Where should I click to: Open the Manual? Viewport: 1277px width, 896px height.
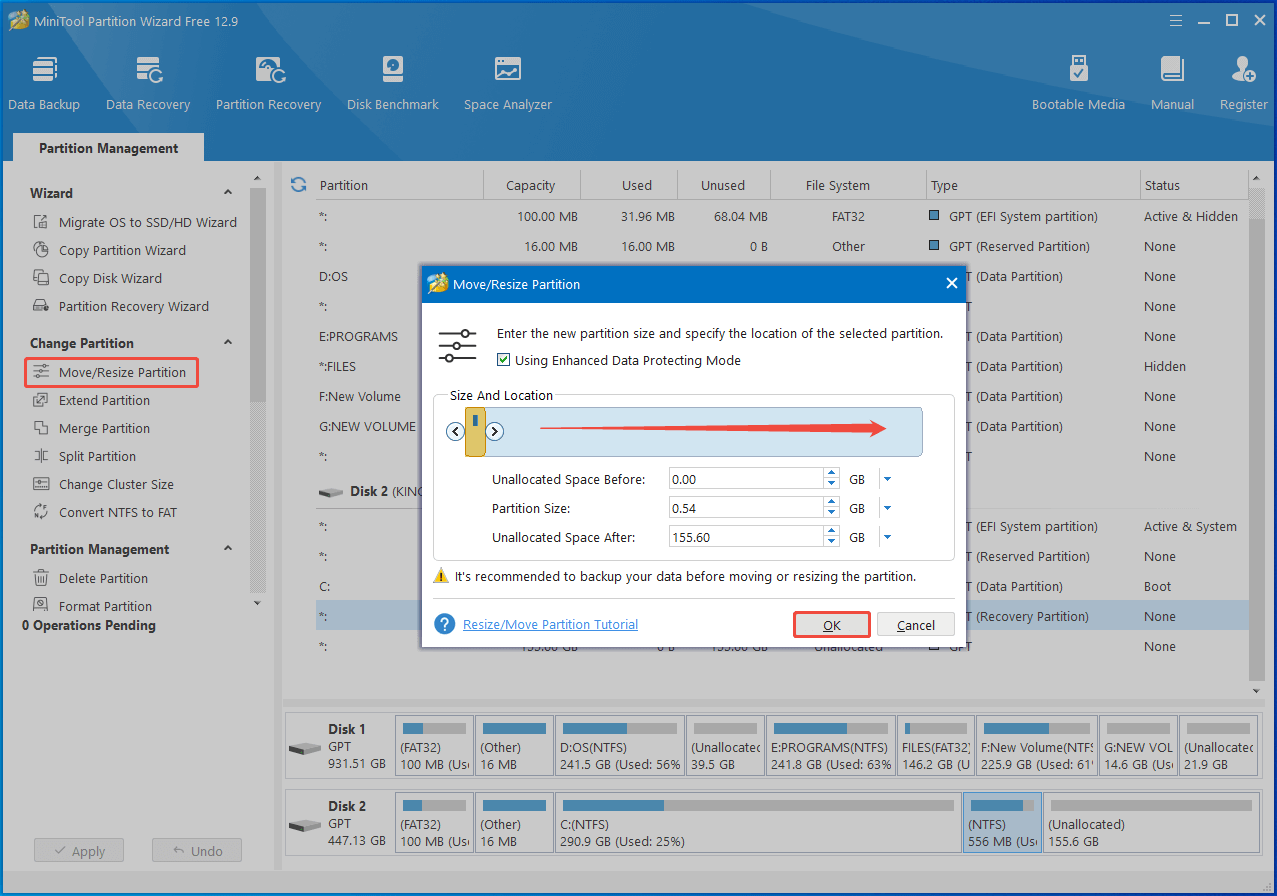1172,83
